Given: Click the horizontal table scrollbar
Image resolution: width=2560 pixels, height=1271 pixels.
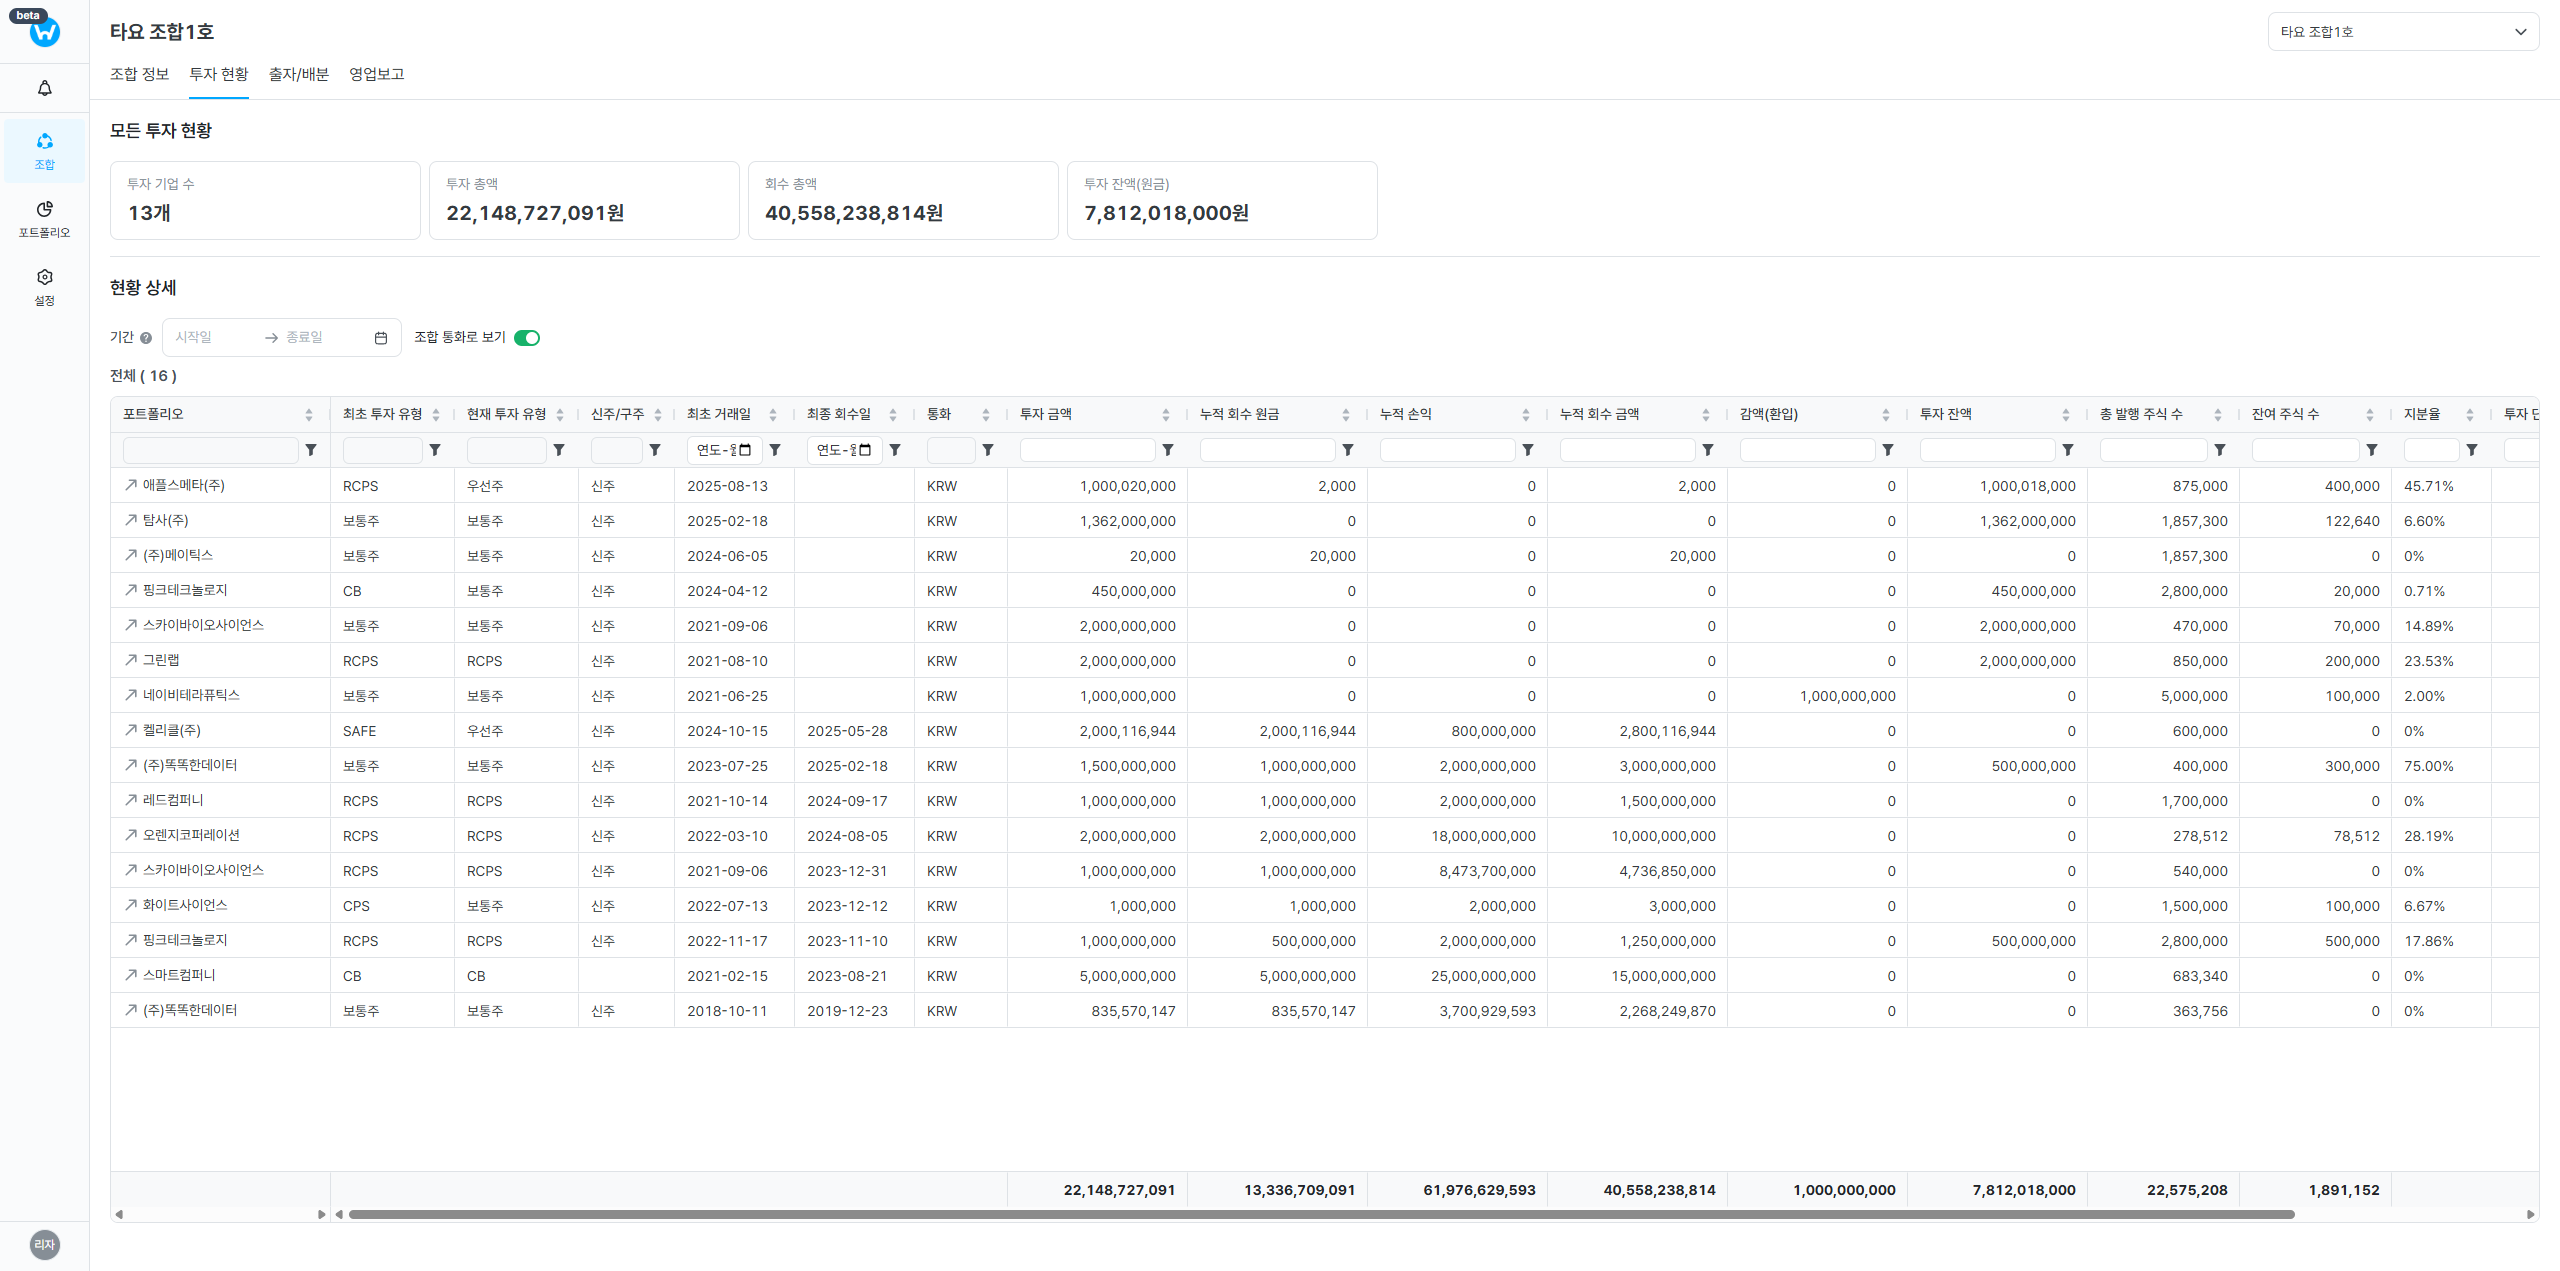Looking at the screenshot, I should click(x=1320, y=1215).
